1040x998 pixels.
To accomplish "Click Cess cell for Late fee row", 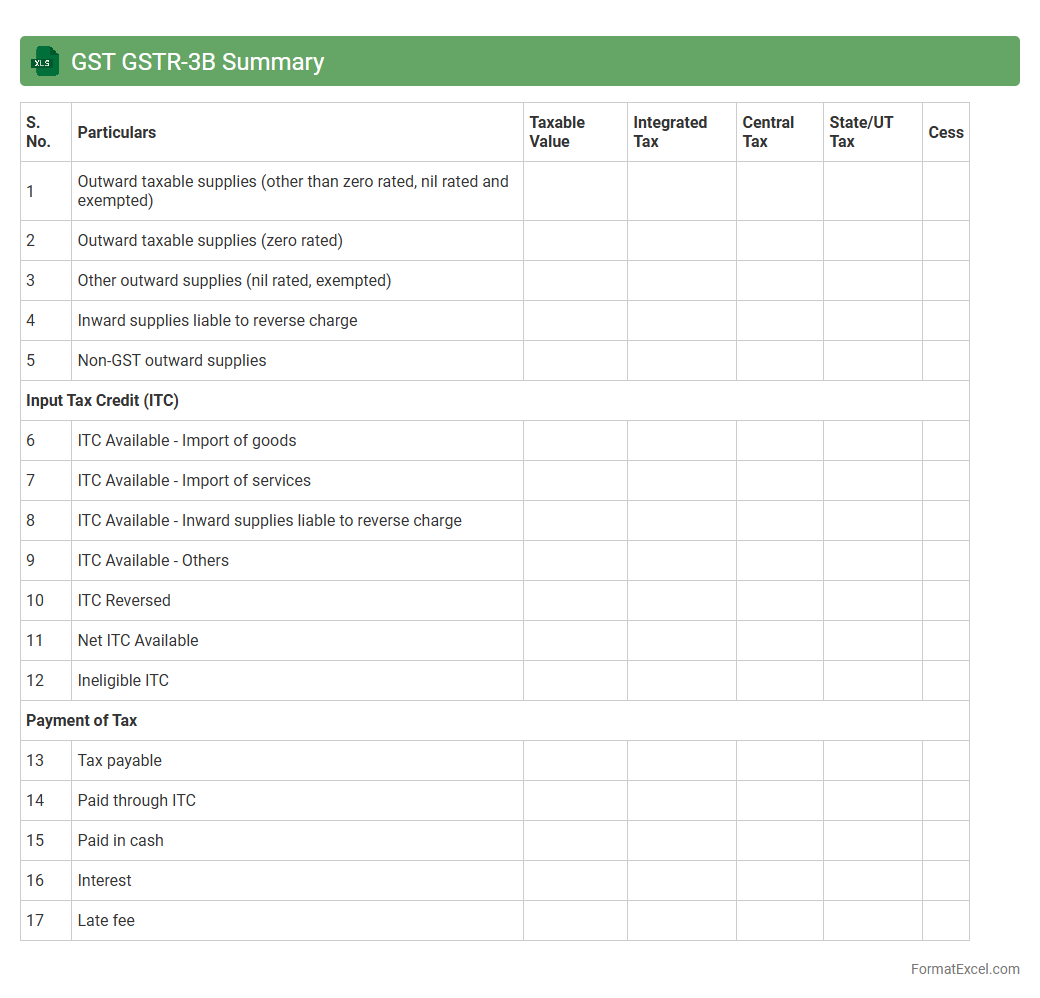I will [945, 921].
